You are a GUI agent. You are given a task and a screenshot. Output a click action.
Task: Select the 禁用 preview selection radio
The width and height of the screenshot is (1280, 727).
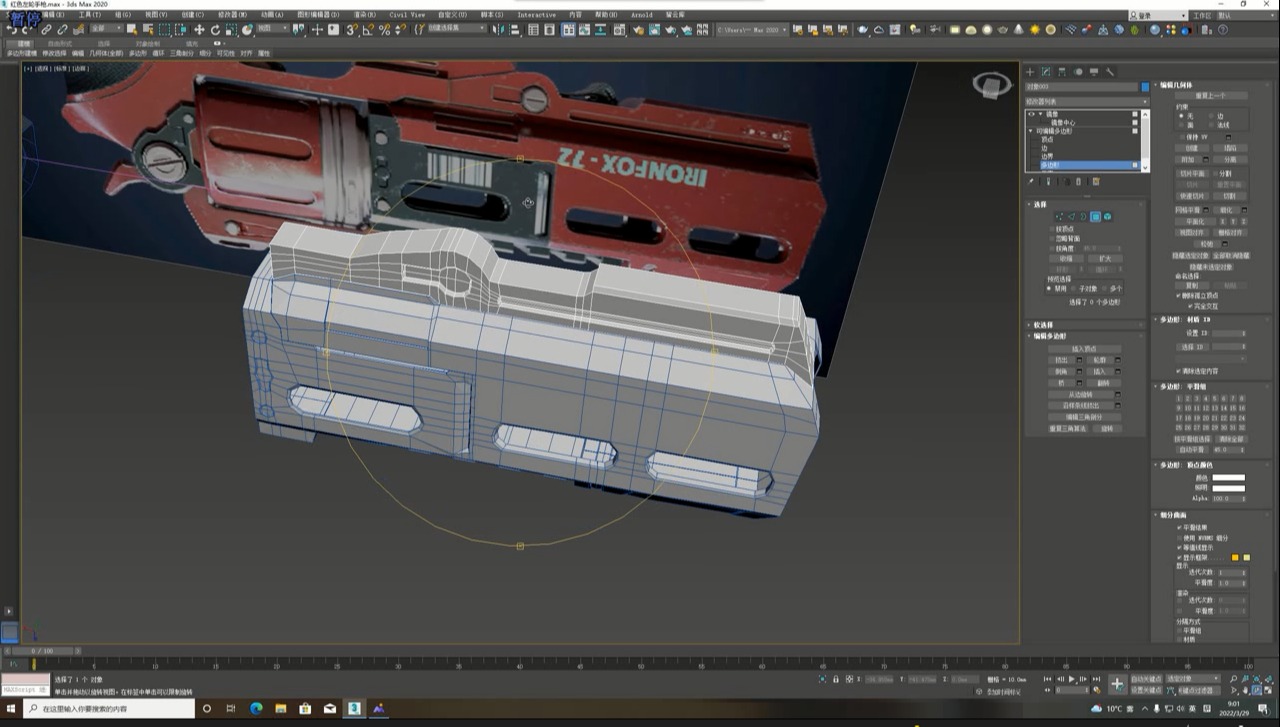(1050, 288)
